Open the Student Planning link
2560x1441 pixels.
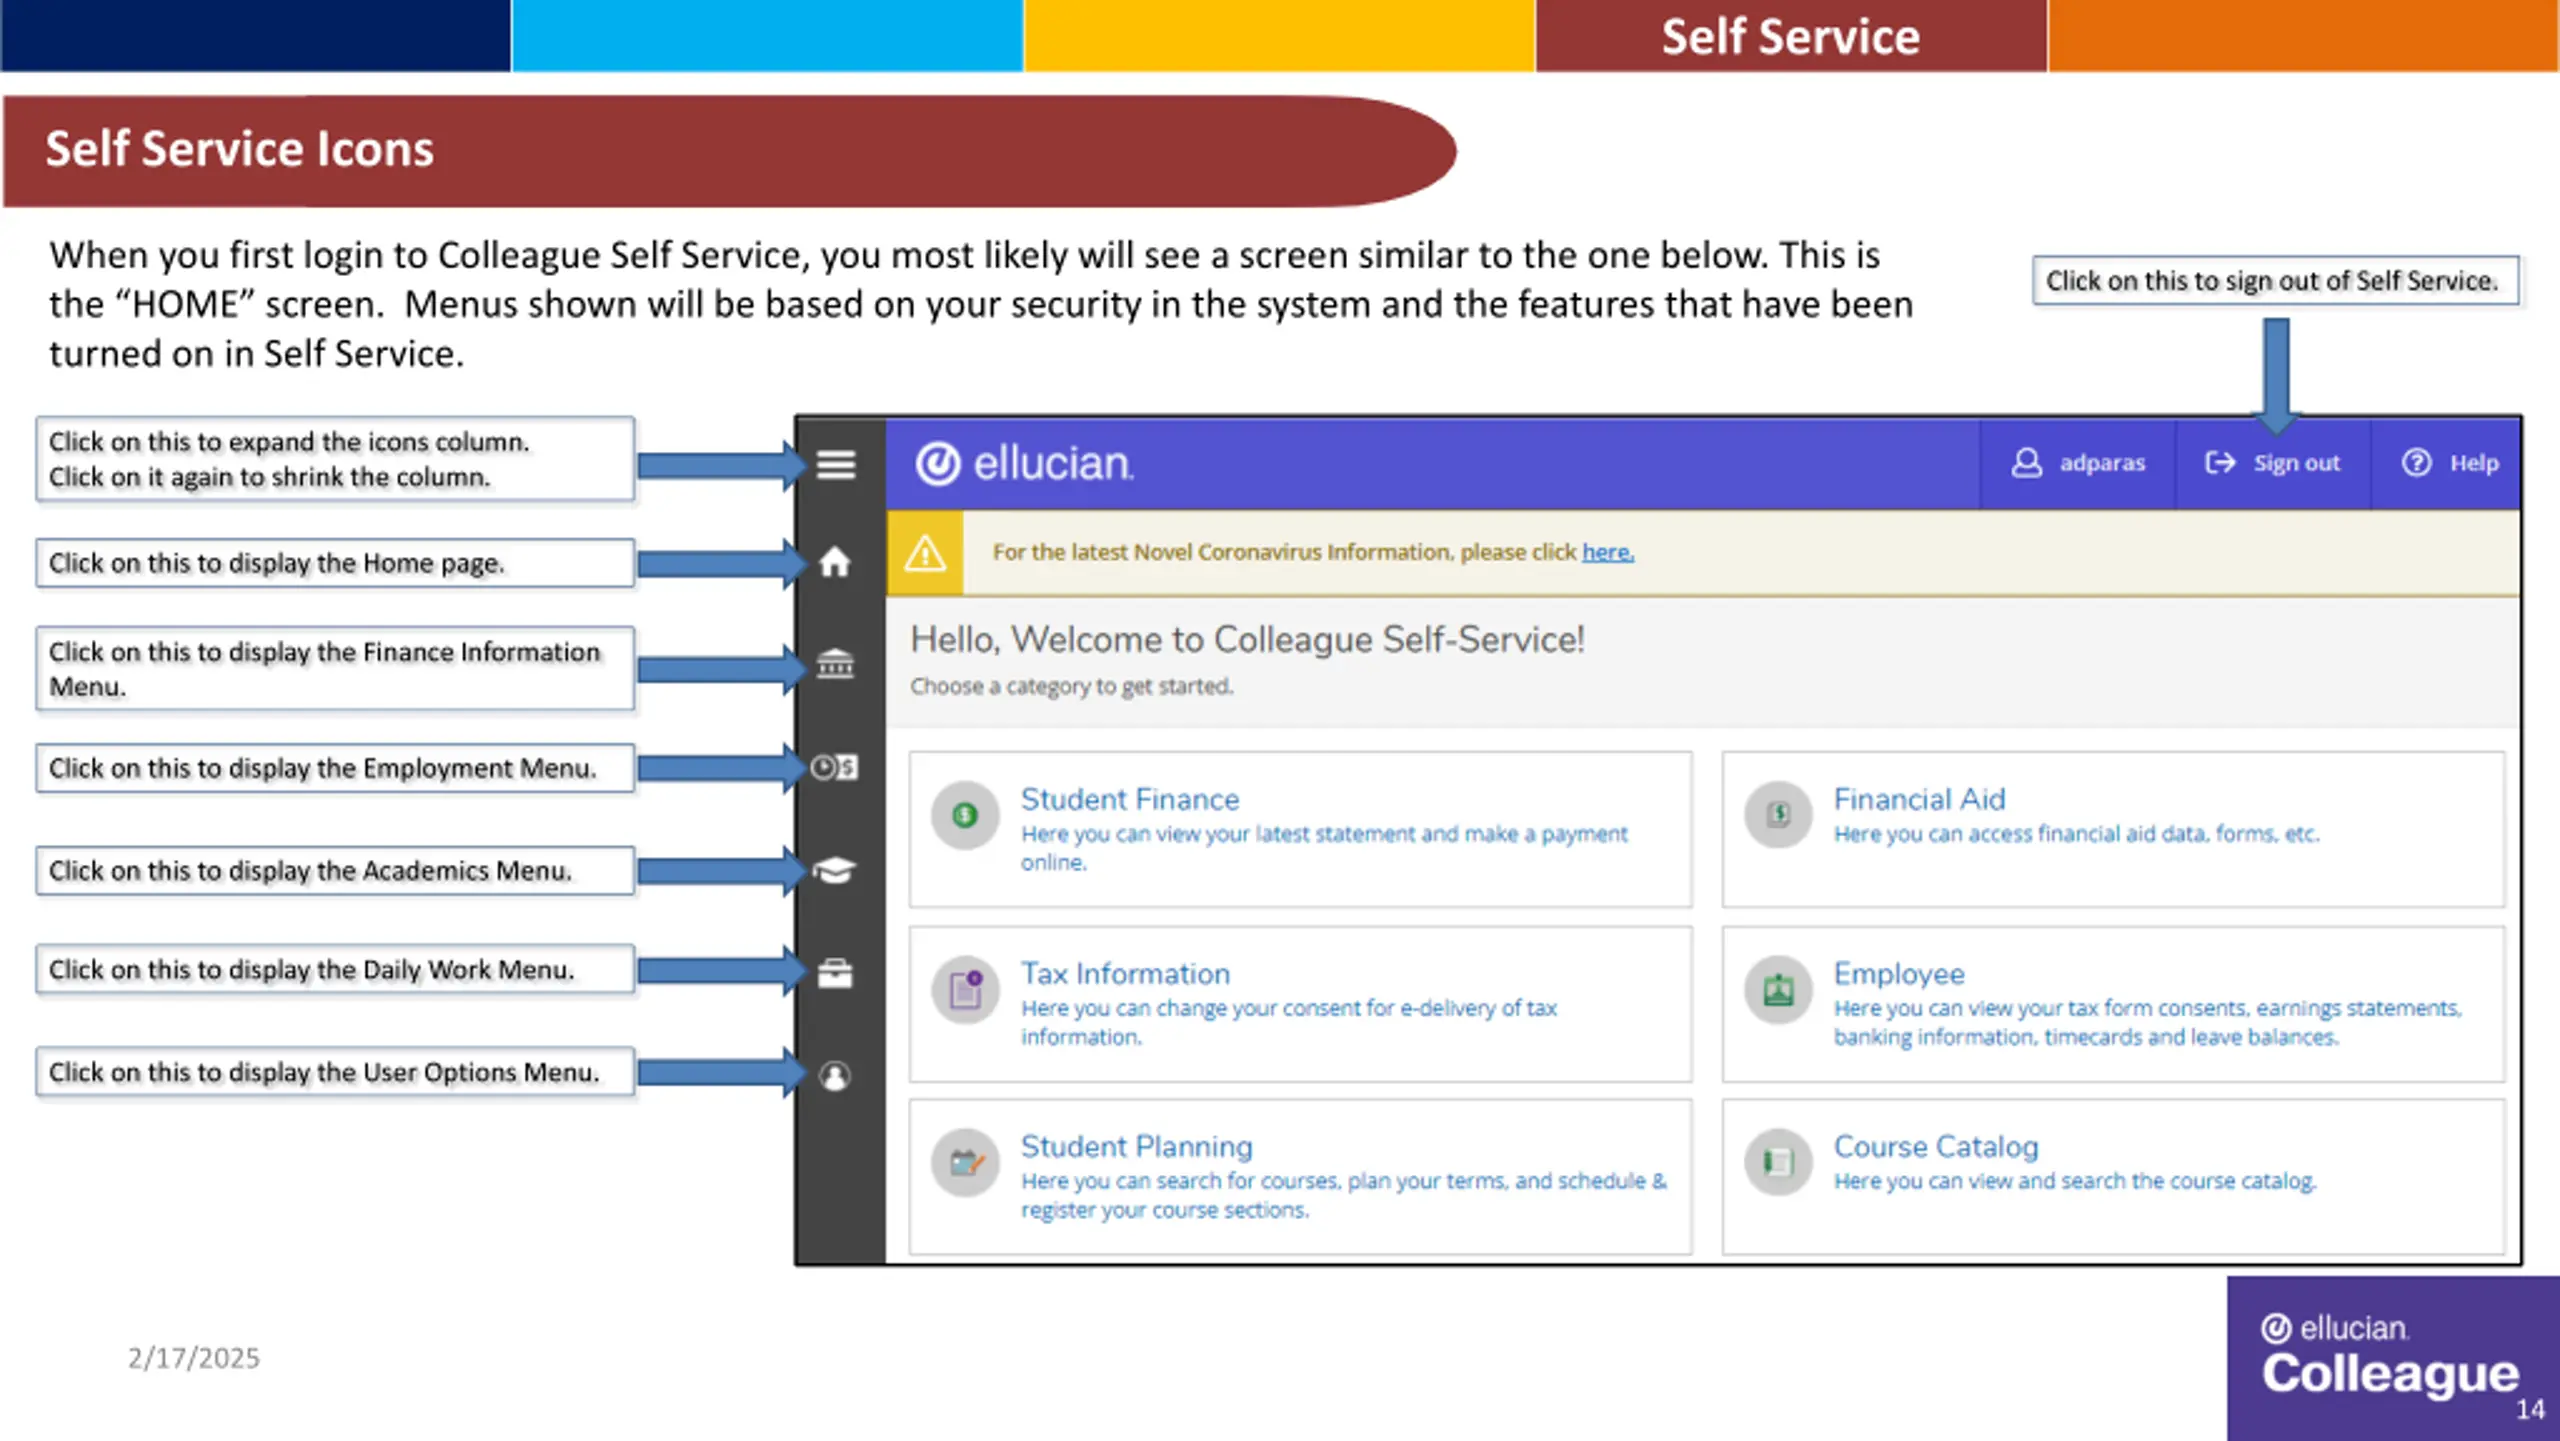[1137, 1146]
